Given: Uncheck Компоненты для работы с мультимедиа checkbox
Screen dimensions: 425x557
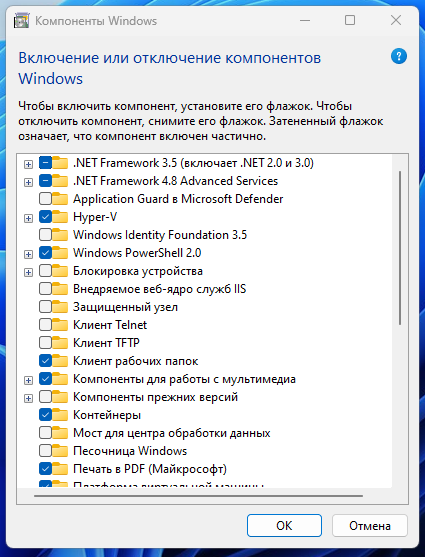Looking at the screenshot, I should (x=45, y=379).
